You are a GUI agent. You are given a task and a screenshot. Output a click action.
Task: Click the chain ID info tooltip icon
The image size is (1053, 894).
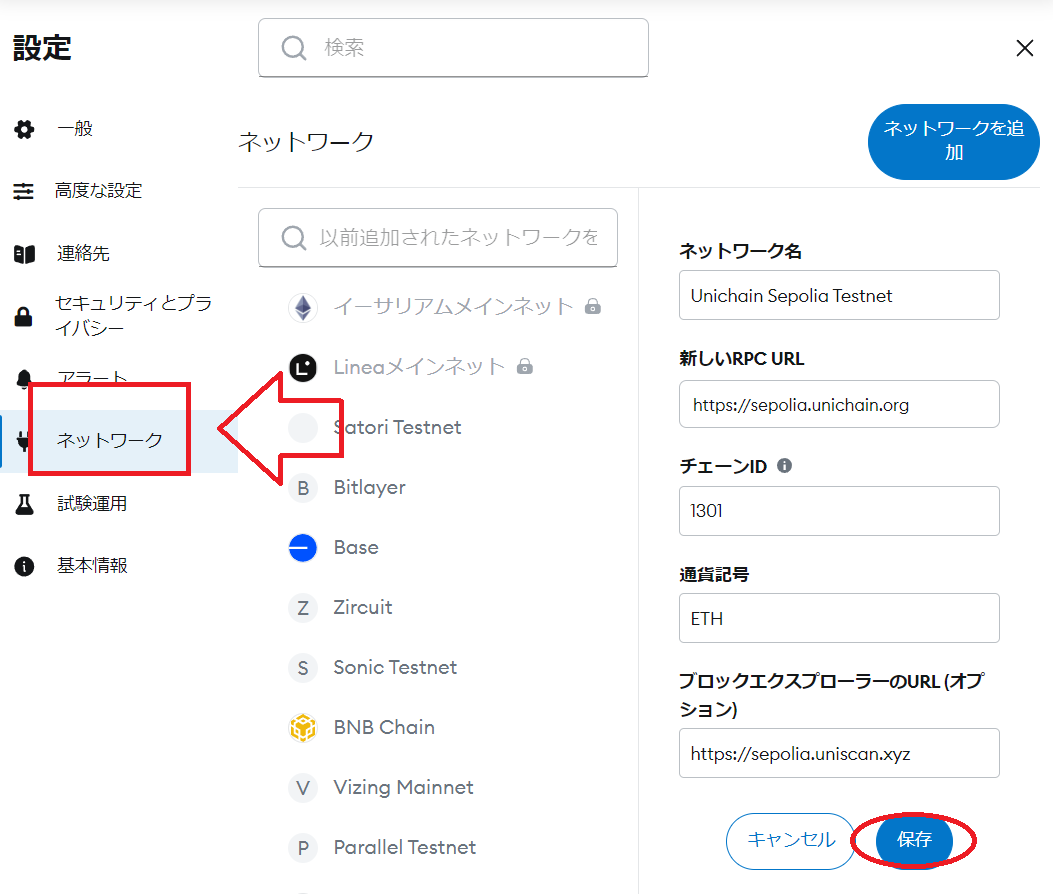tap(784, 465)
